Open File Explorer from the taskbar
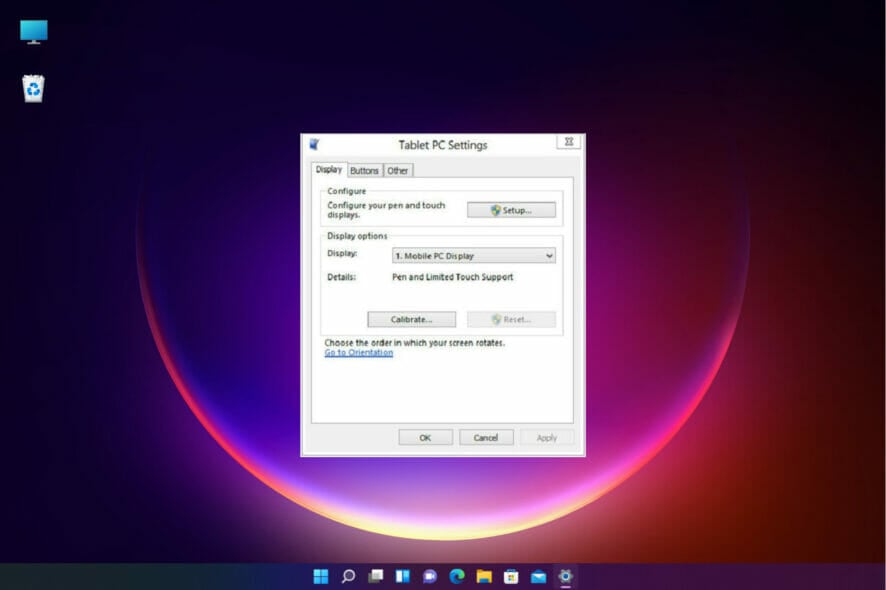The image size is (886, 590). tap(483, 577)
